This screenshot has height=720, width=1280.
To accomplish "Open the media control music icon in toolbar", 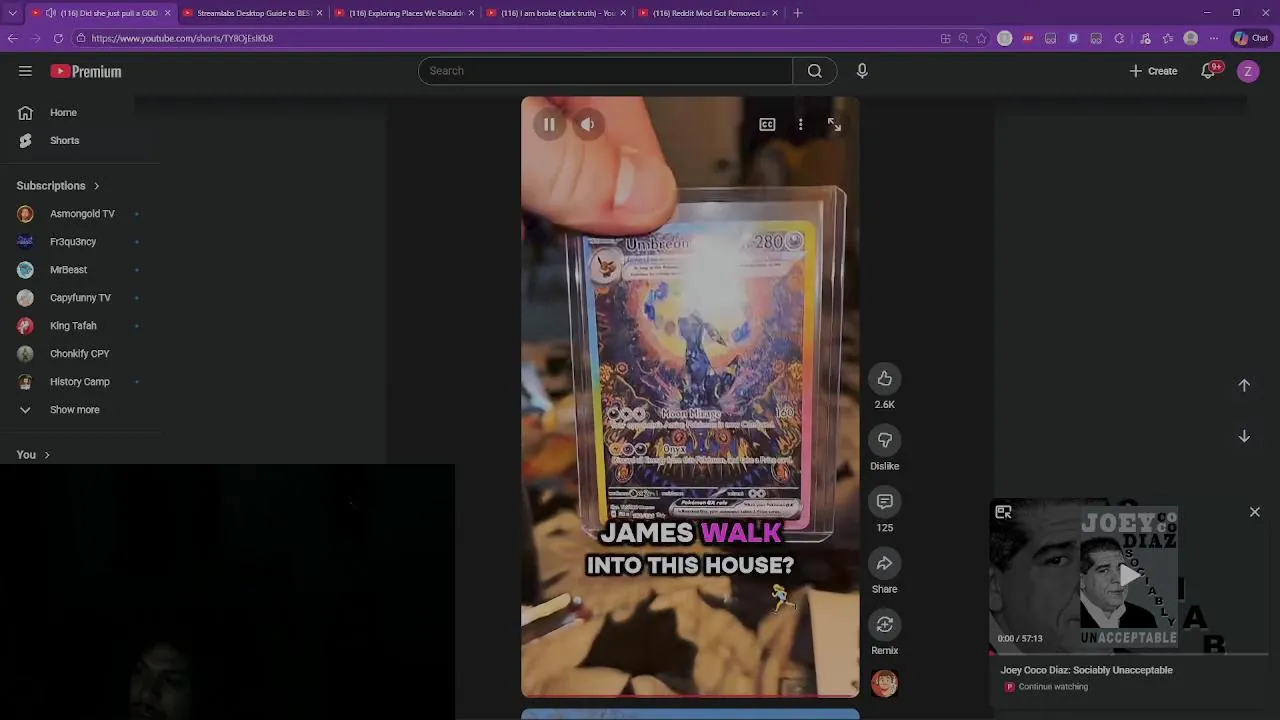I will click(1144, 38).
